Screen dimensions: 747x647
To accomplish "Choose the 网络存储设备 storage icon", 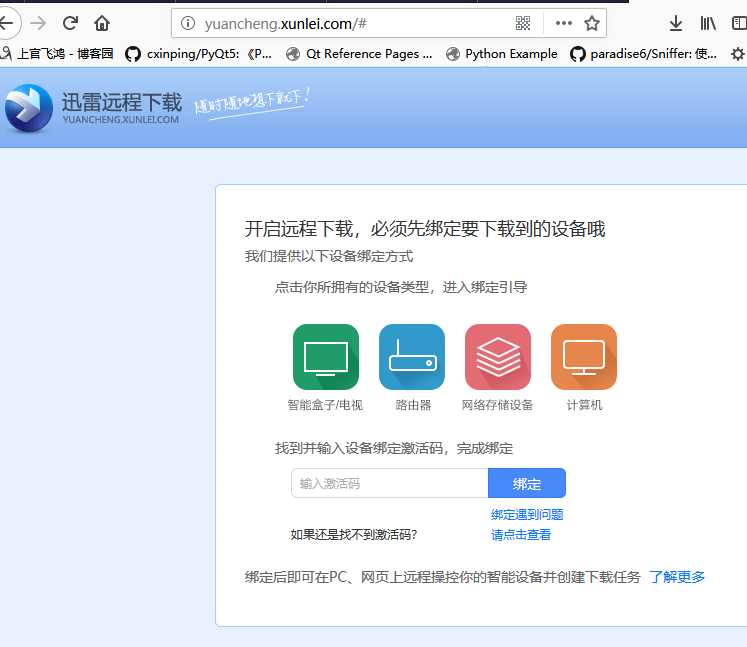I will [x=498, y=357].
